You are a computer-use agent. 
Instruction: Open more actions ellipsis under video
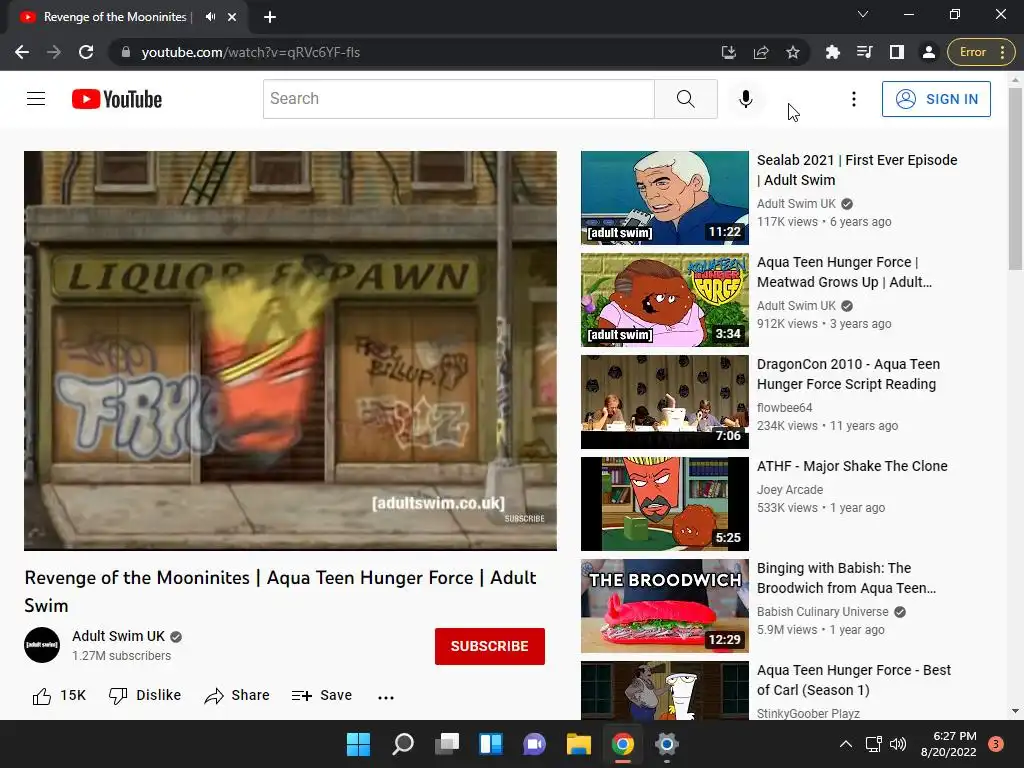pos(386,697)
